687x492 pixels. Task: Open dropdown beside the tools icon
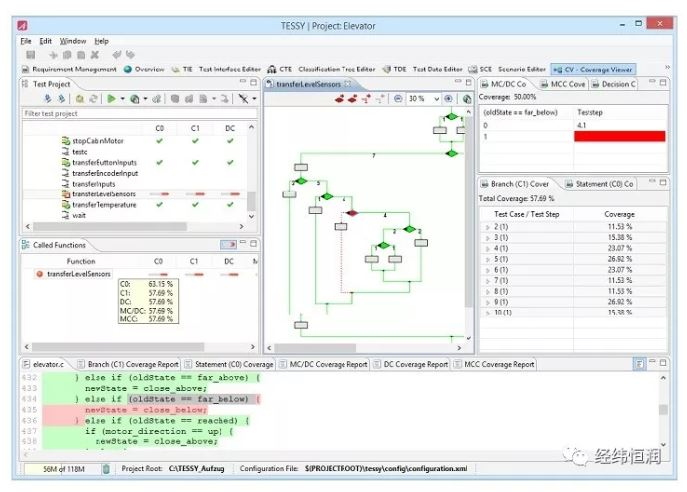[254, 99]
